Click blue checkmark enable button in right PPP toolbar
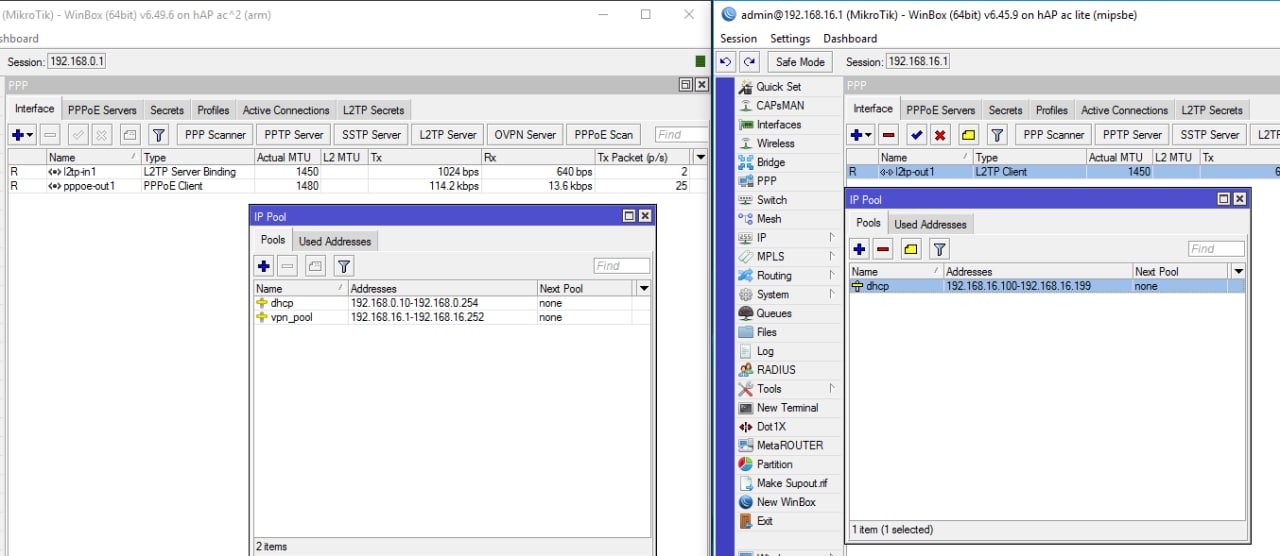Screen dimensions: 1280x556 click(x=916, y=135)
